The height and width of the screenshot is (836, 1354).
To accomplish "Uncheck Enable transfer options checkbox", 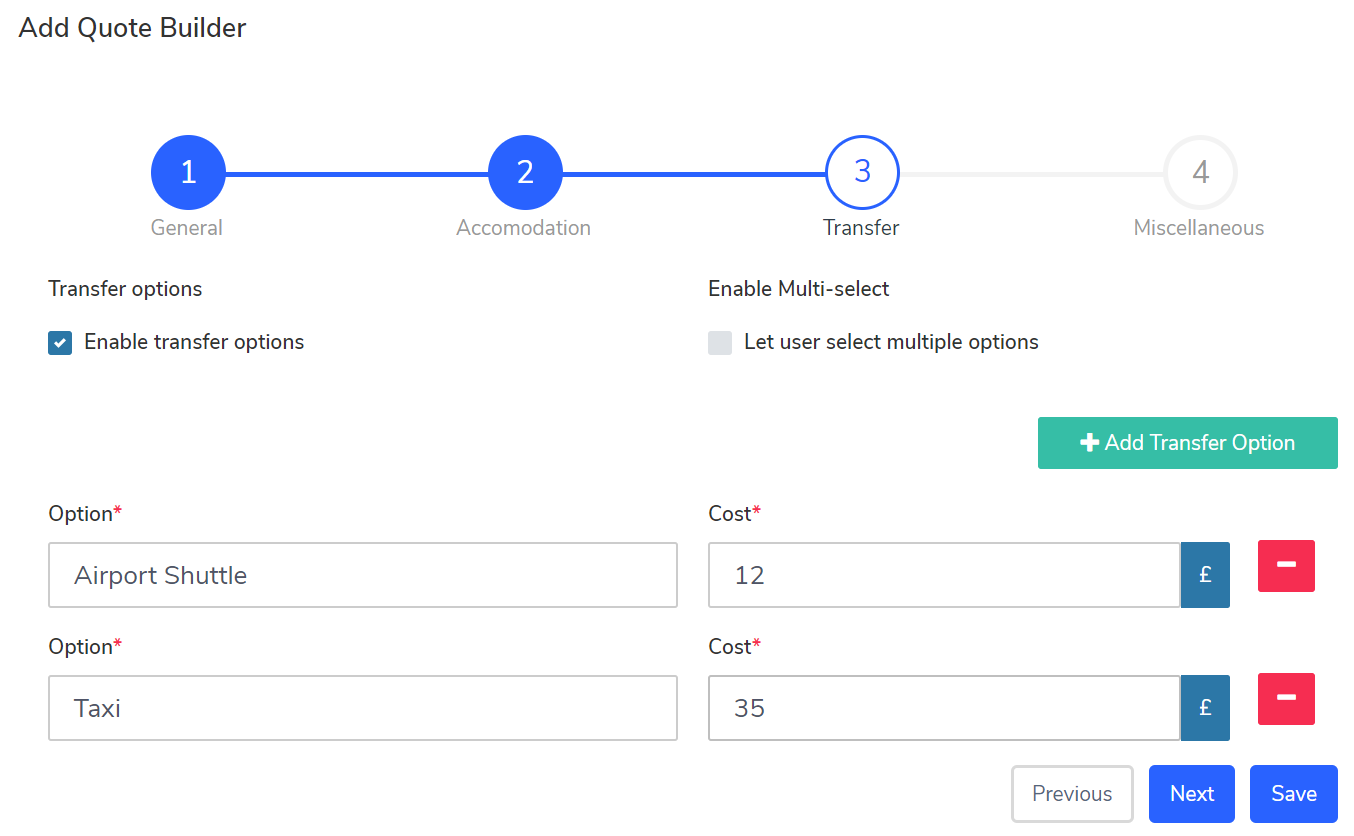I will coord(60,343).
